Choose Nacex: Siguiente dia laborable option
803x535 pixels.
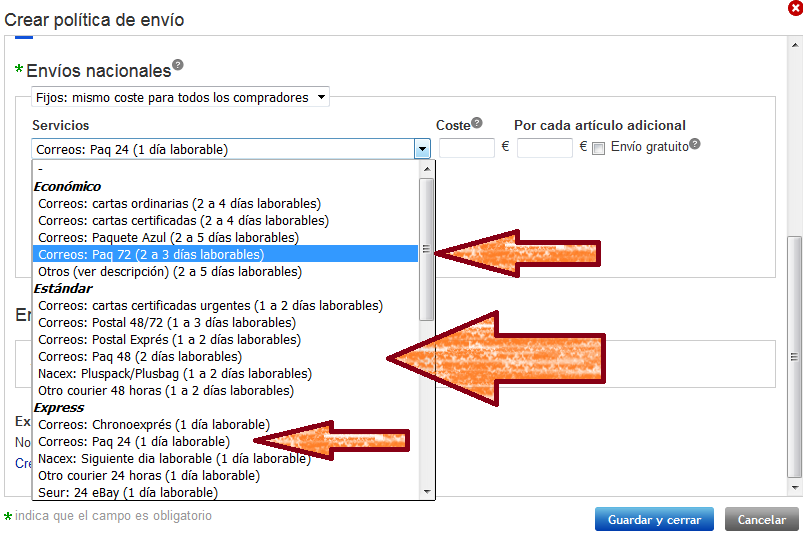(225, 459)
